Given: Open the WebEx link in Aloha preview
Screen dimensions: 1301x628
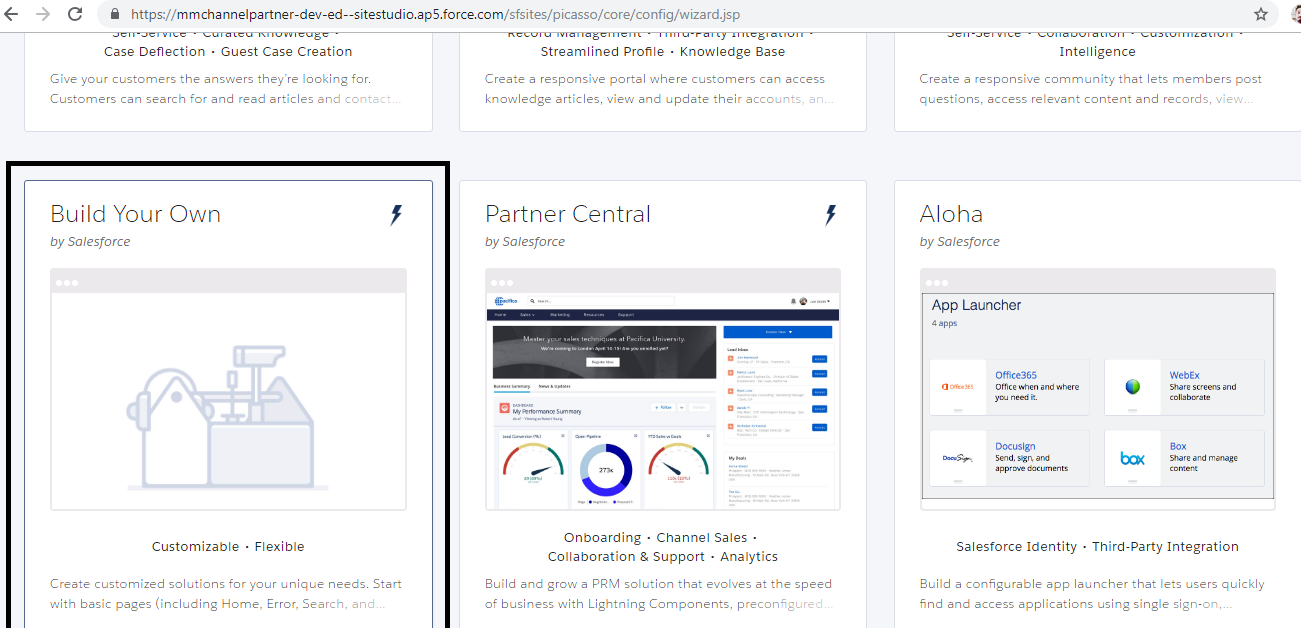Looking at the screenshot, I should [x=1185, y=376].
